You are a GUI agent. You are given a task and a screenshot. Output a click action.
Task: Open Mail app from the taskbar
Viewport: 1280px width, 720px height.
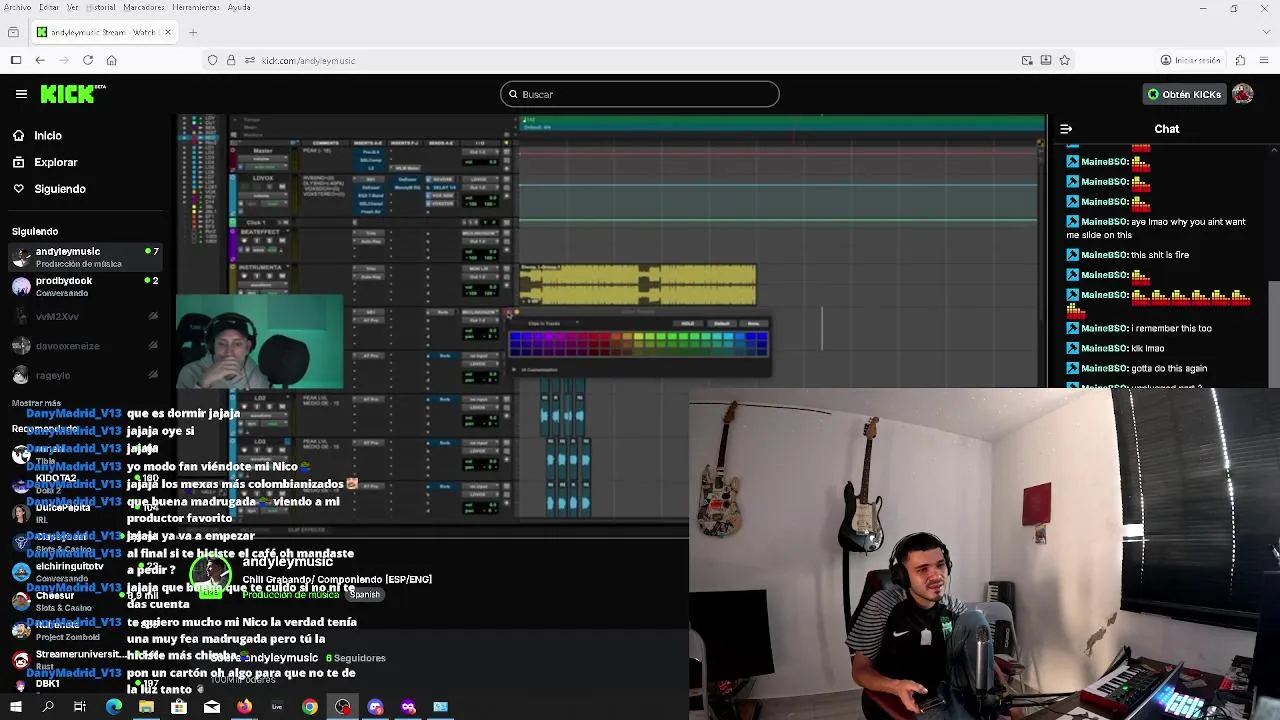(x=212, y=707)
